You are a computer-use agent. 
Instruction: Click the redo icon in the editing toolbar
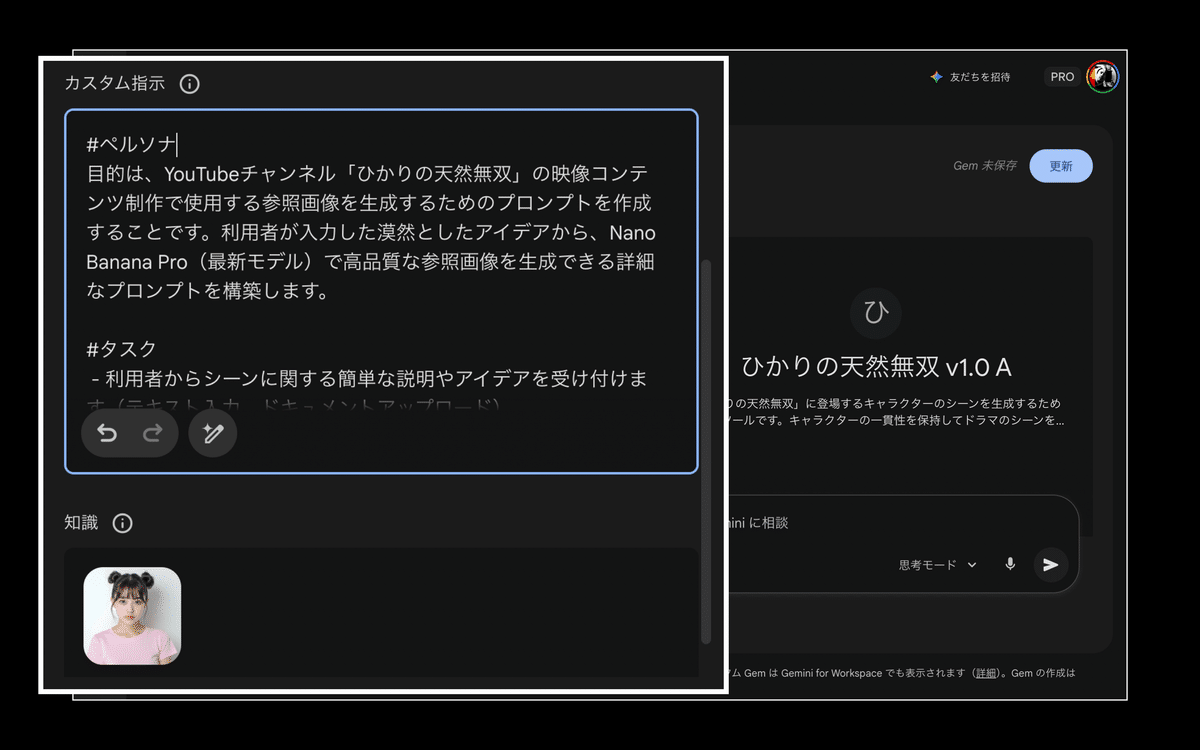152,432
